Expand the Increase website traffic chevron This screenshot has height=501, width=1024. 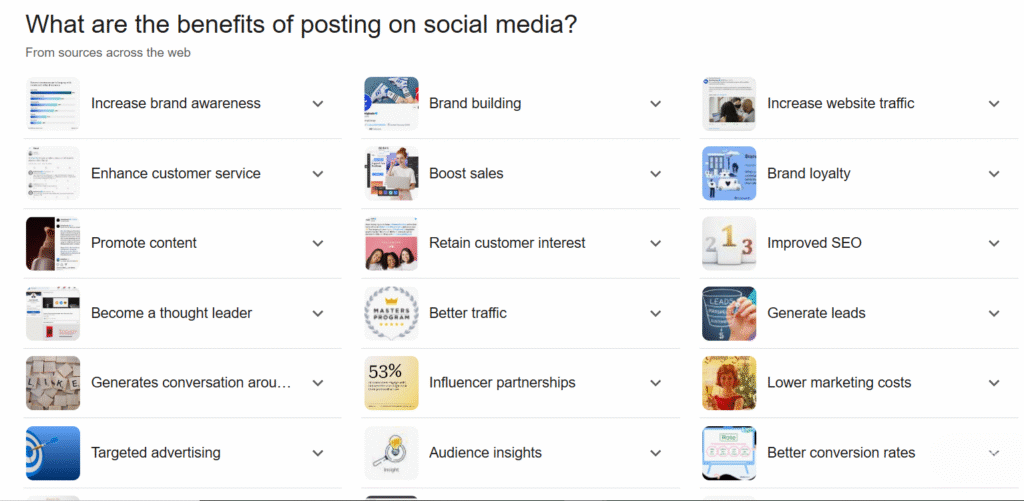pos(994,104)
